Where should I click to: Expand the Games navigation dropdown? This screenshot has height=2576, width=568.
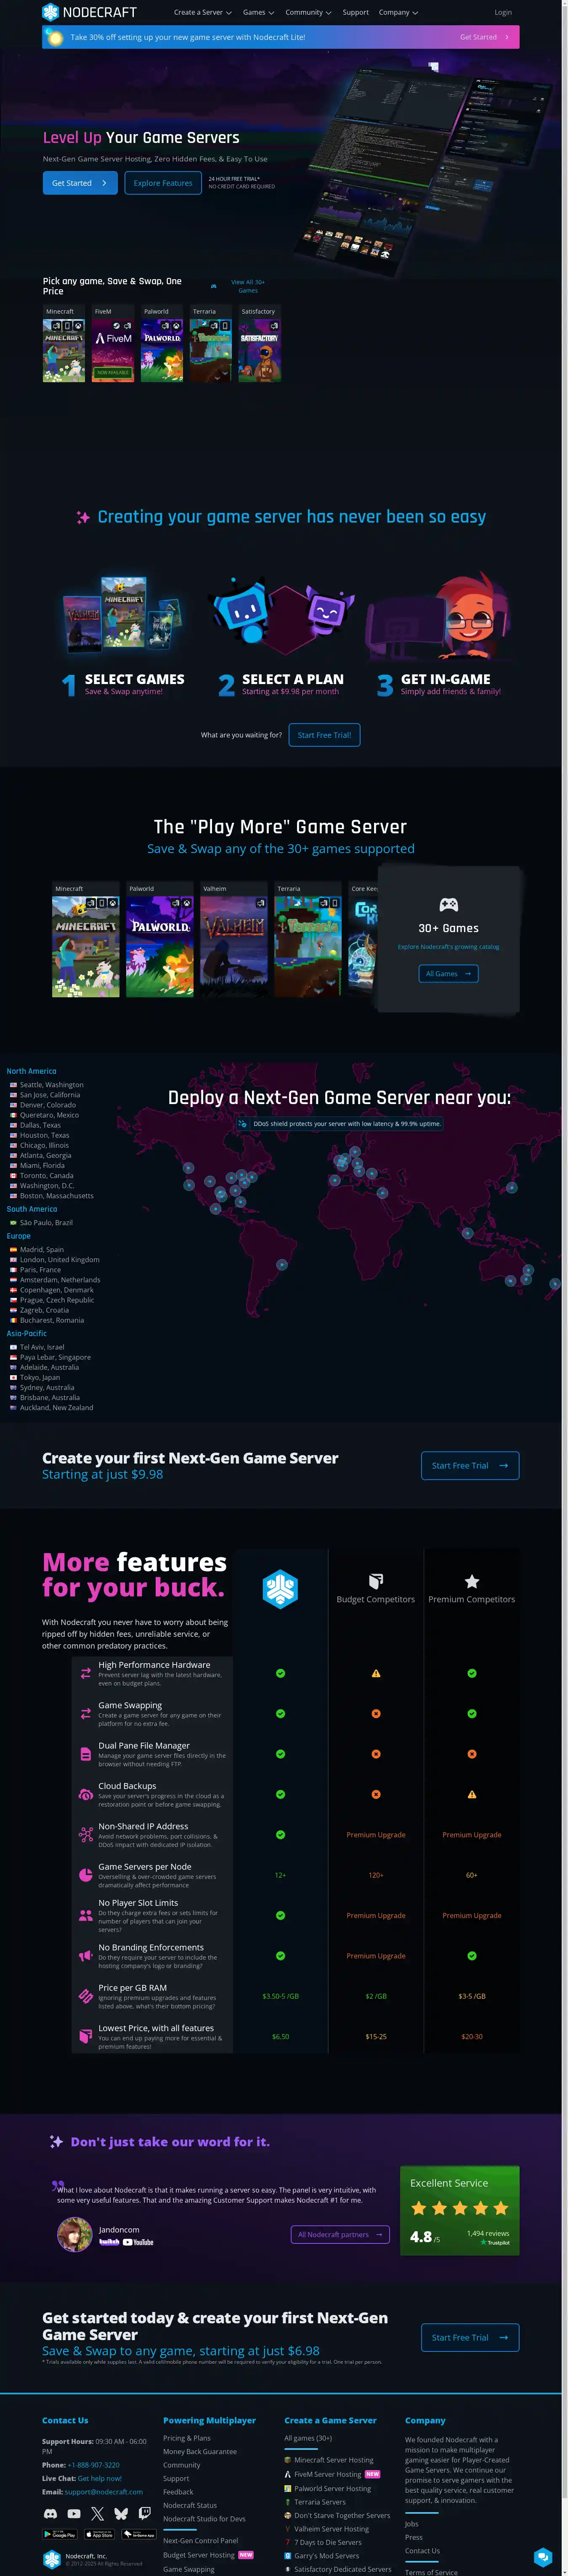click(x=258, y=13)
